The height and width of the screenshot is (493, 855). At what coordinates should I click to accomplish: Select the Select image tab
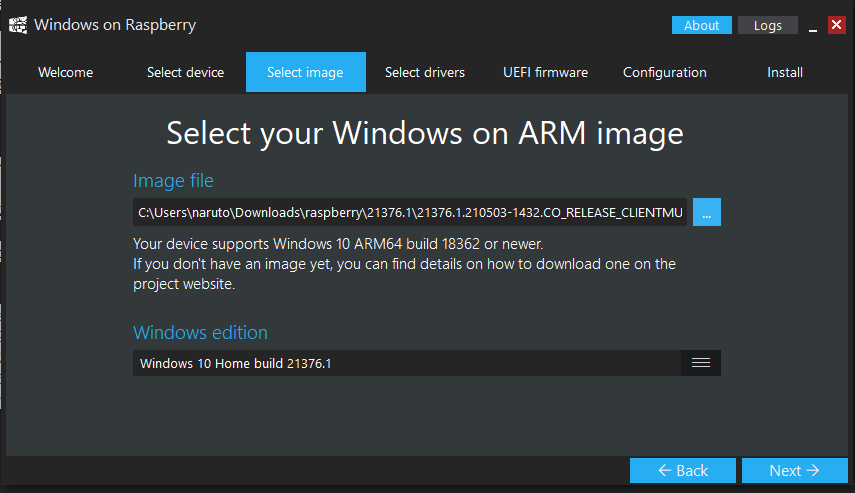(305, 72)
